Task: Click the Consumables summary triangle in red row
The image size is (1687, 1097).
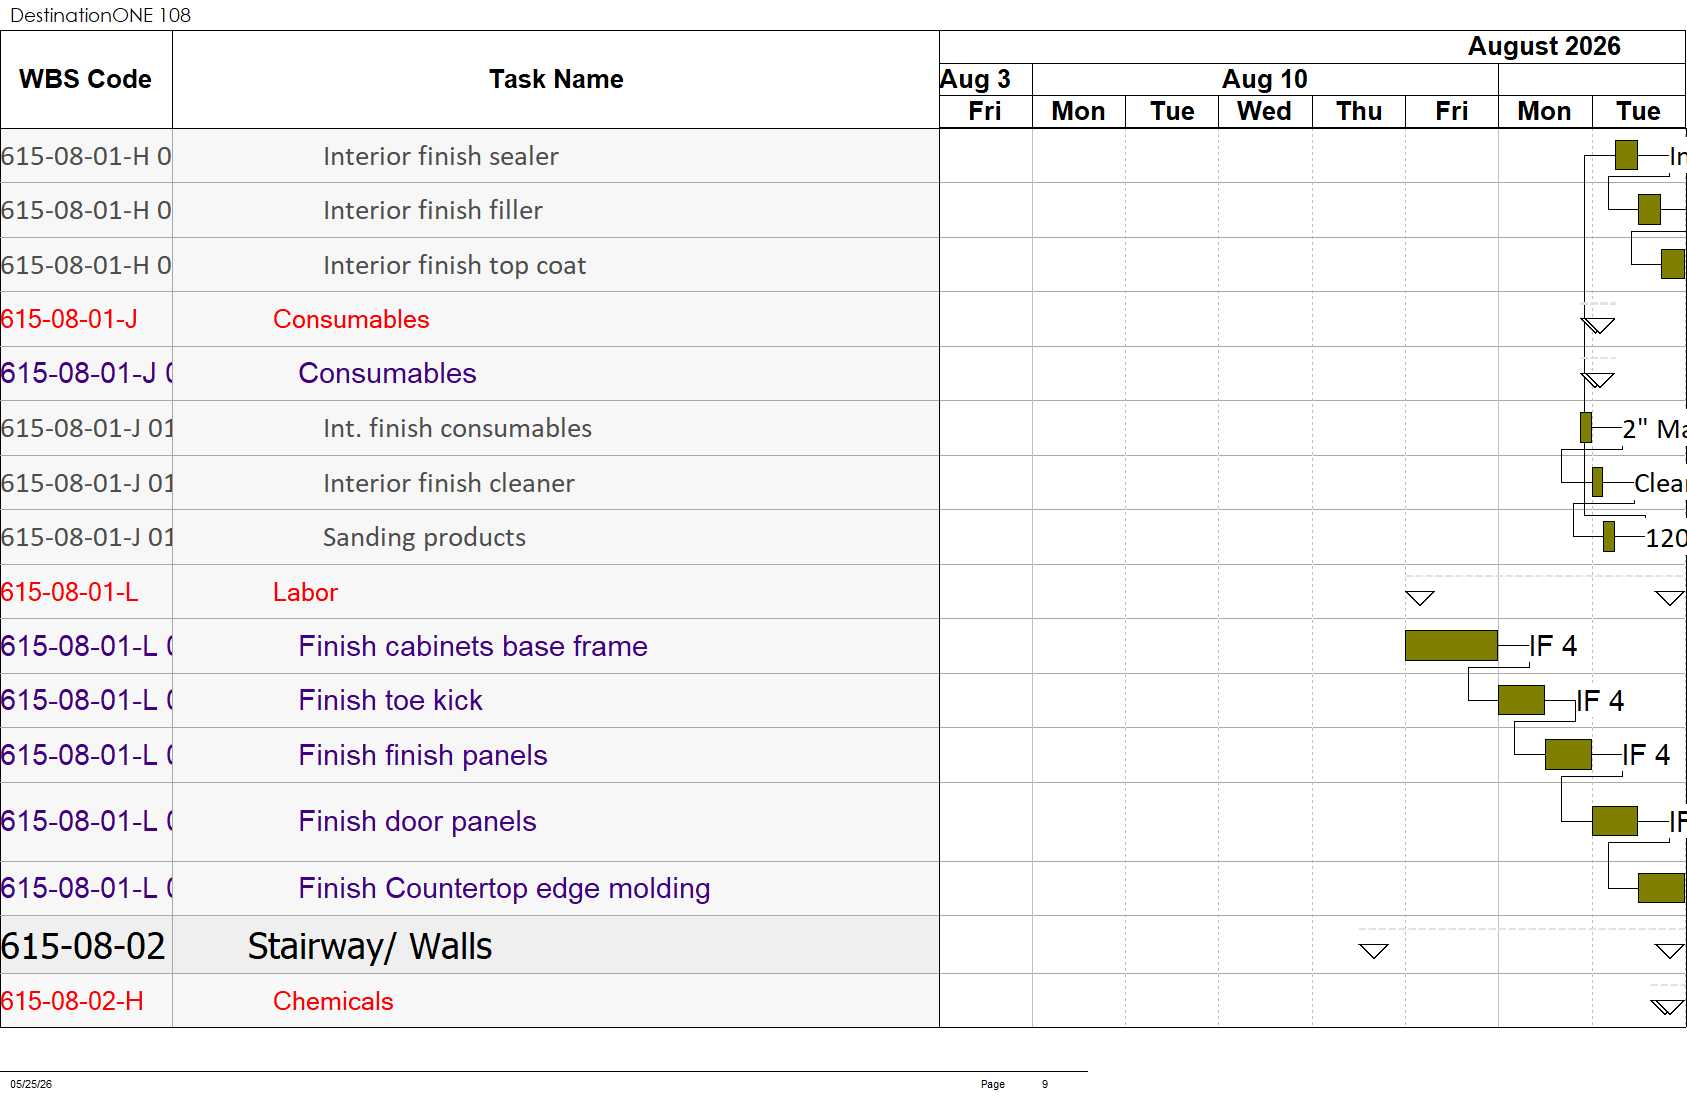Action: (x=1598, y=326)
